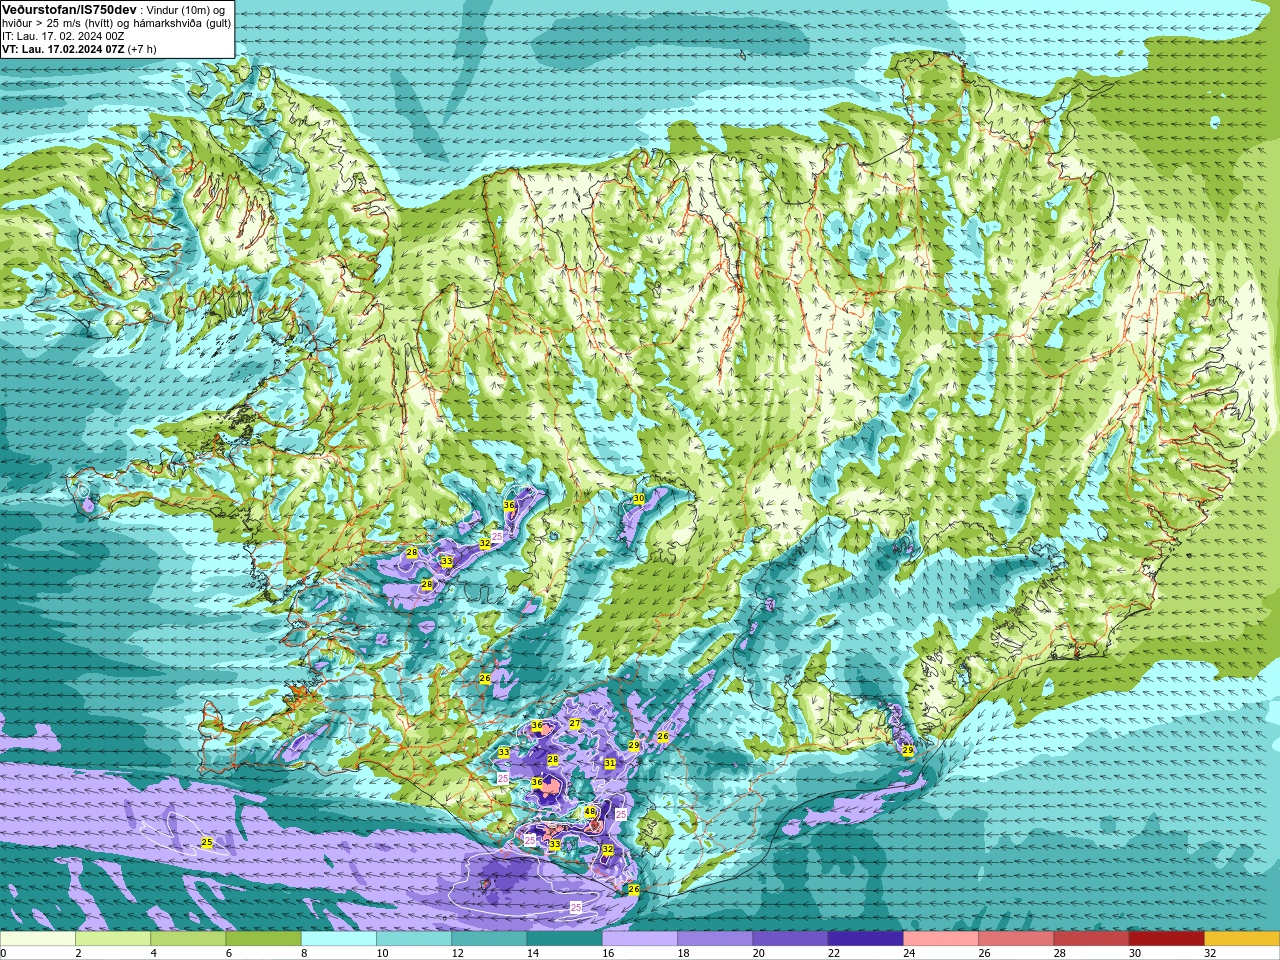Click the legend tick label 8
The width and height of the screenshot is (1280, 960).
[304, 953]
